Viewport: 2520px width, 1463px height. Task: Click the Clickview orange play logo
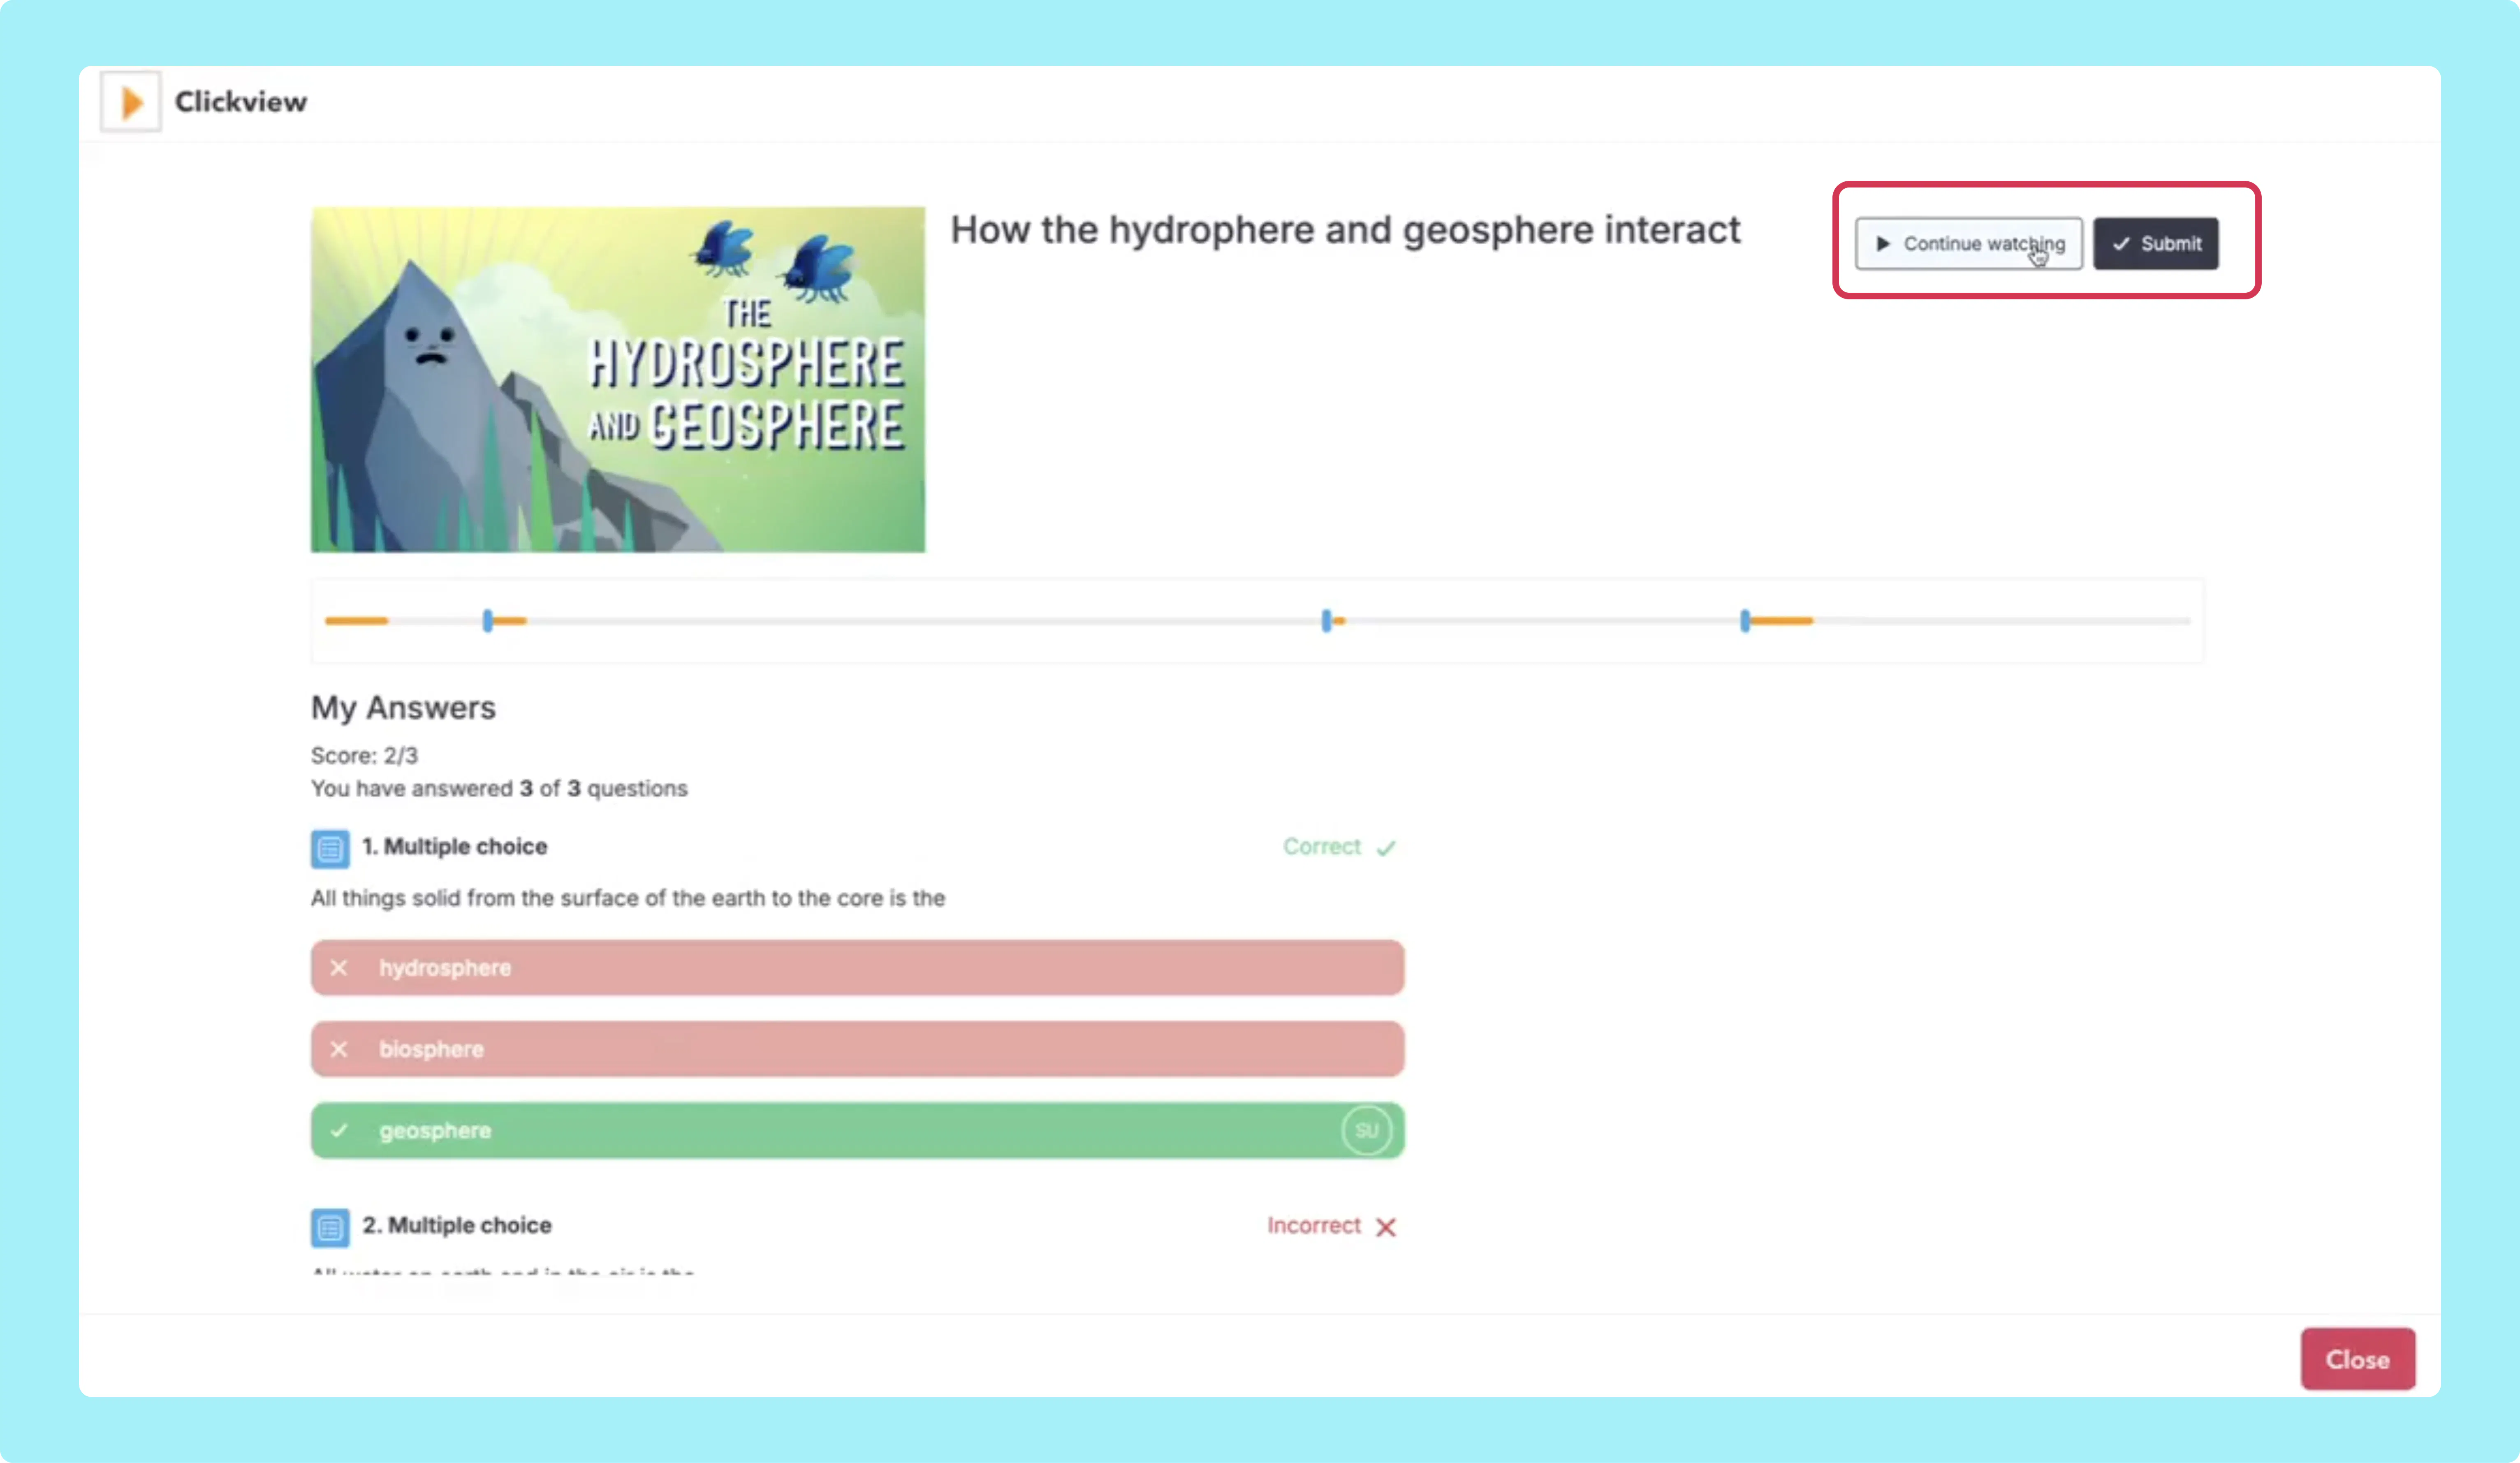click(x=131, y=102)
